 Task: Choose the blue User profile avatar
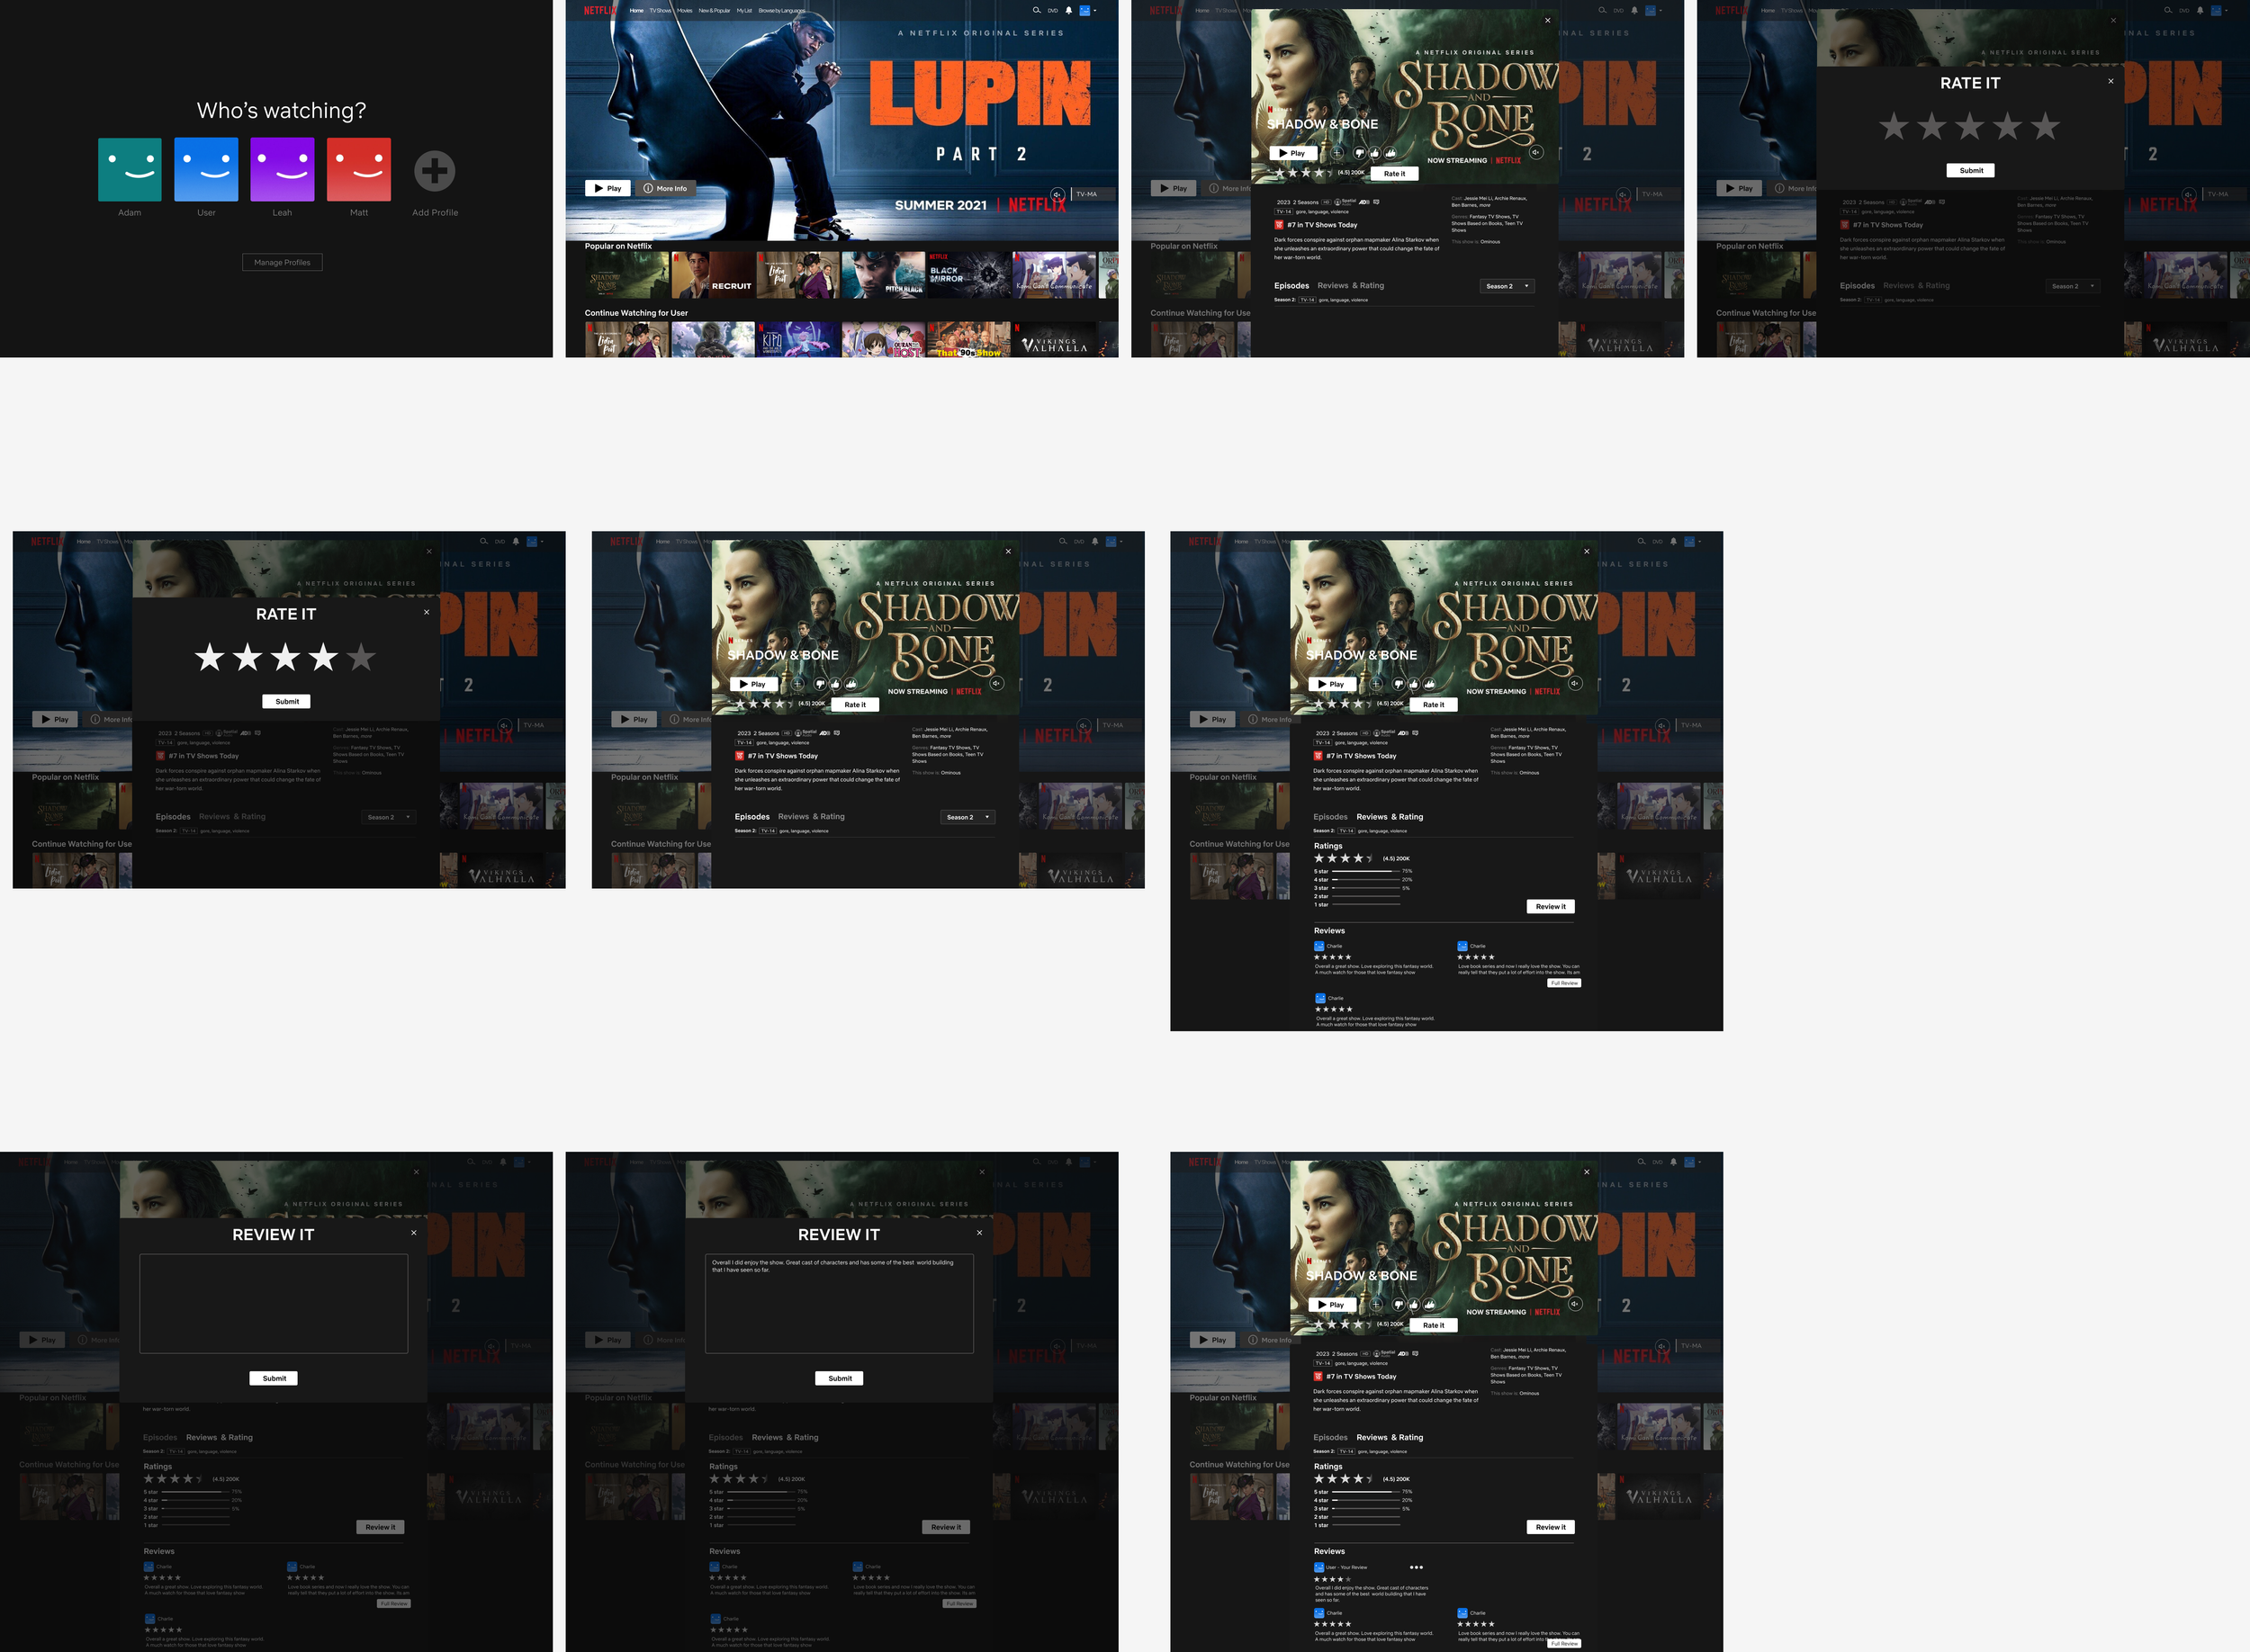click(206, 170)
